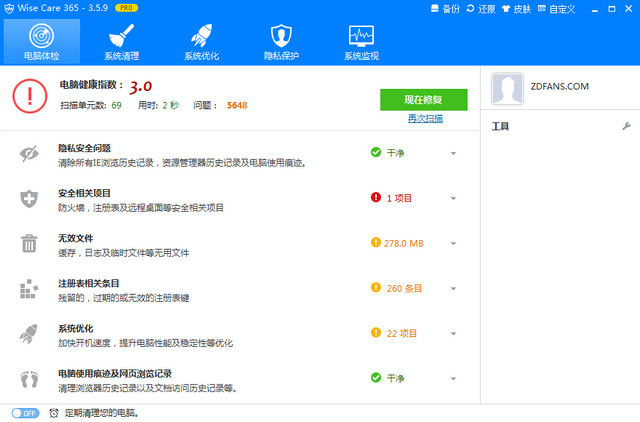The height and width of the screenshot is (422, 640).
Task: Minimize the Wise Care 365 window
Action: pyautogui.click(x=595, y=9)
